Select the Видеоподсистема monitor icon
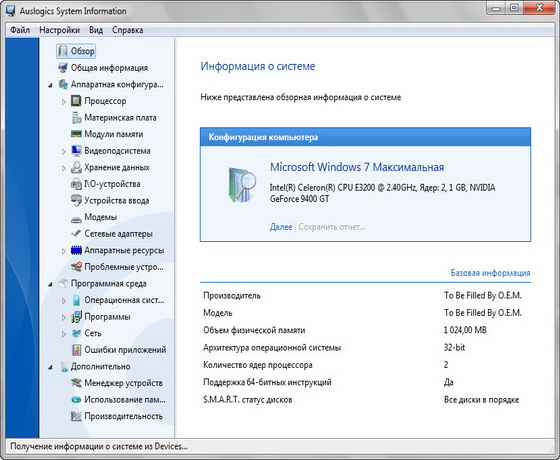The width and height of the screenshot is (560, 460). click(76, 151)
